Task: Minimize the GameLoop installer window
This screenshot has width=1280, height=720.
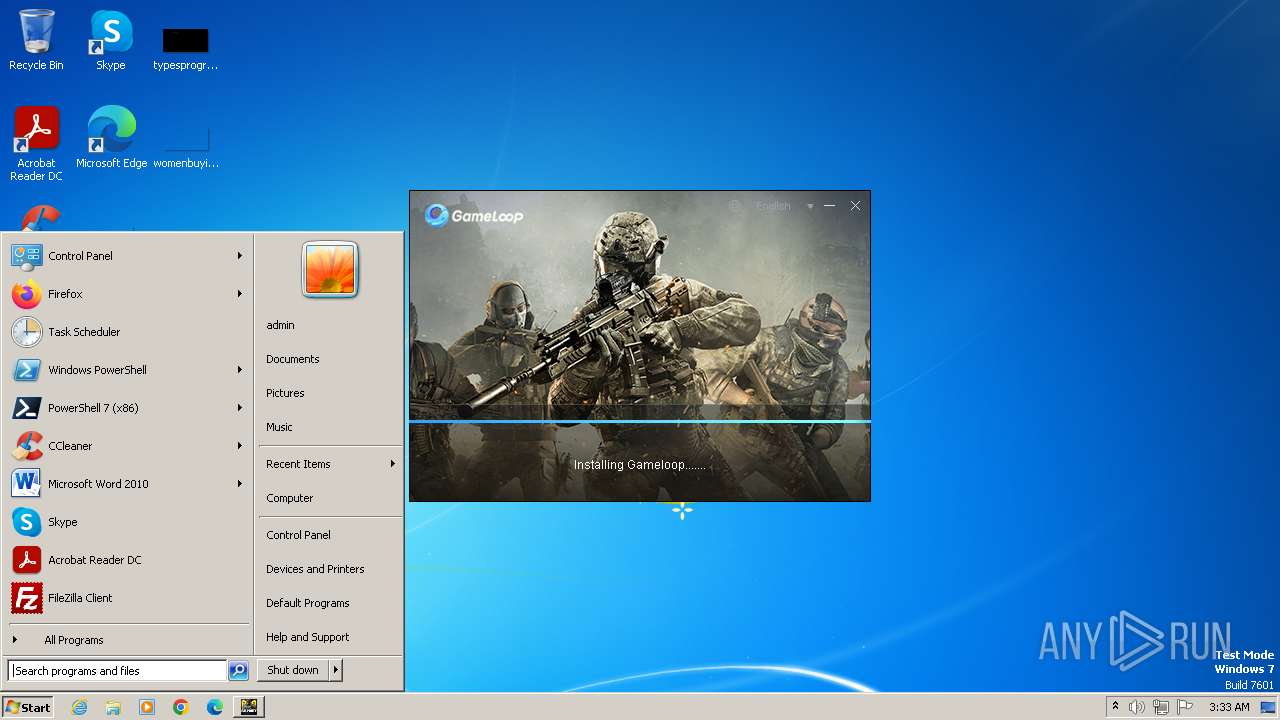Action: [829, 206]
